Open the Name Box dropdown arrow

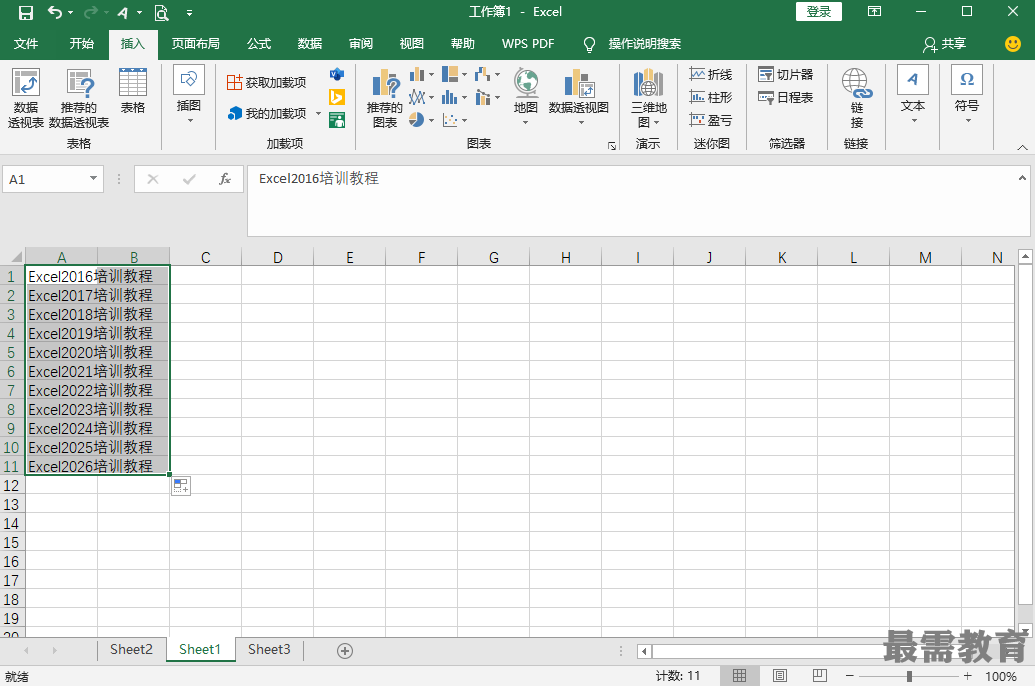coord(93,179)
